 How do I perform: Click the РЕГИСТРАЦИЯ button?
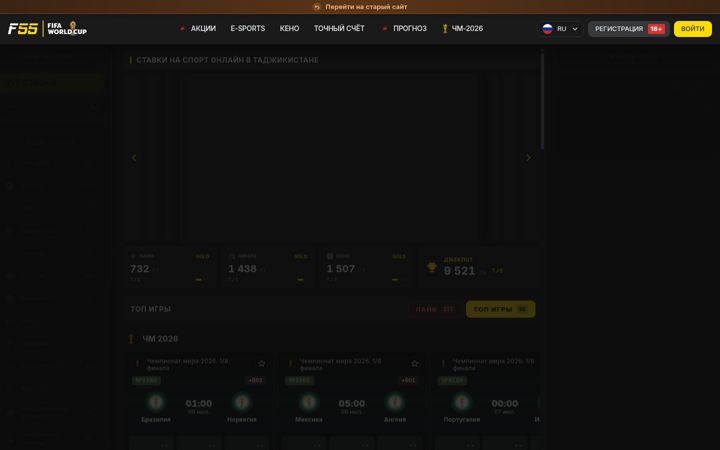coord(628,29)
